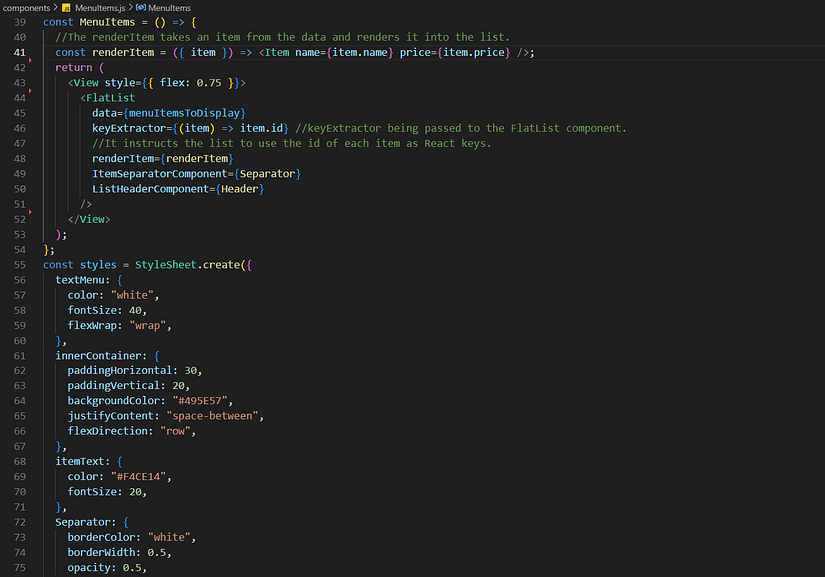
Task: Click the "wrap" string value
Action: (147, 326)
